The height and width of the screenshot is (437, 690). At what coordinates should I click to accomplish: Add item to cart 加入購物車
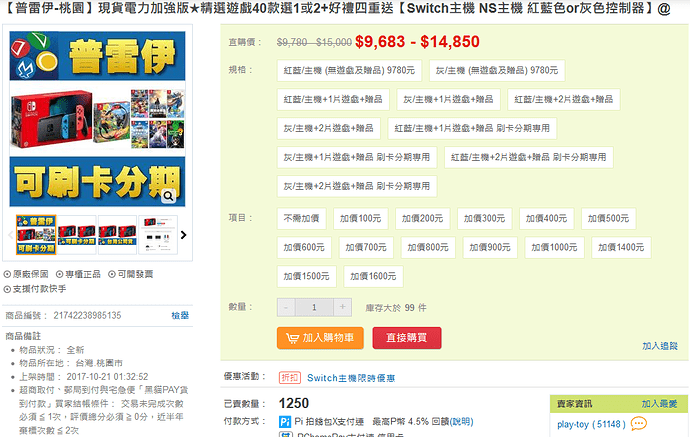tap(320, 338)
